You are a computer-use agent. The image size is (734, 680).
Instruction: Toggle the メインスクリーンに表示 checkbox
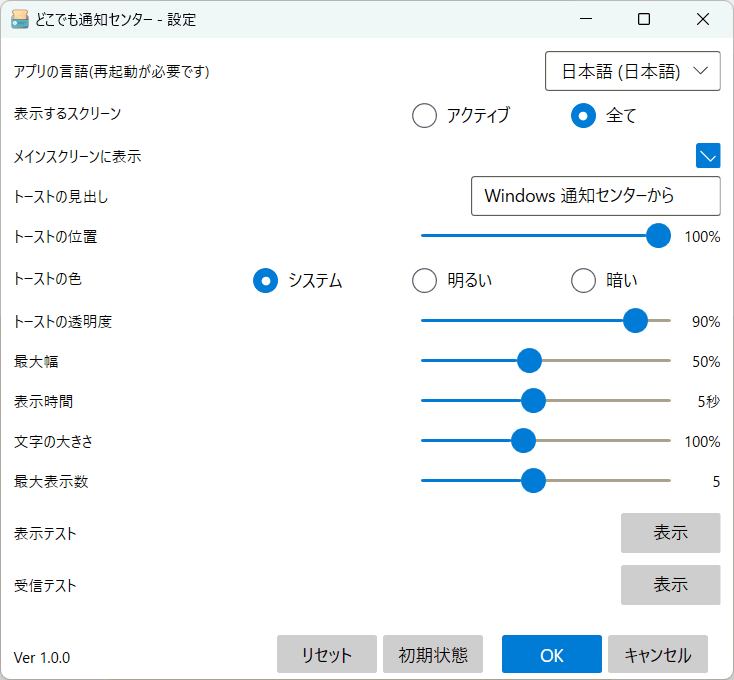708,156
